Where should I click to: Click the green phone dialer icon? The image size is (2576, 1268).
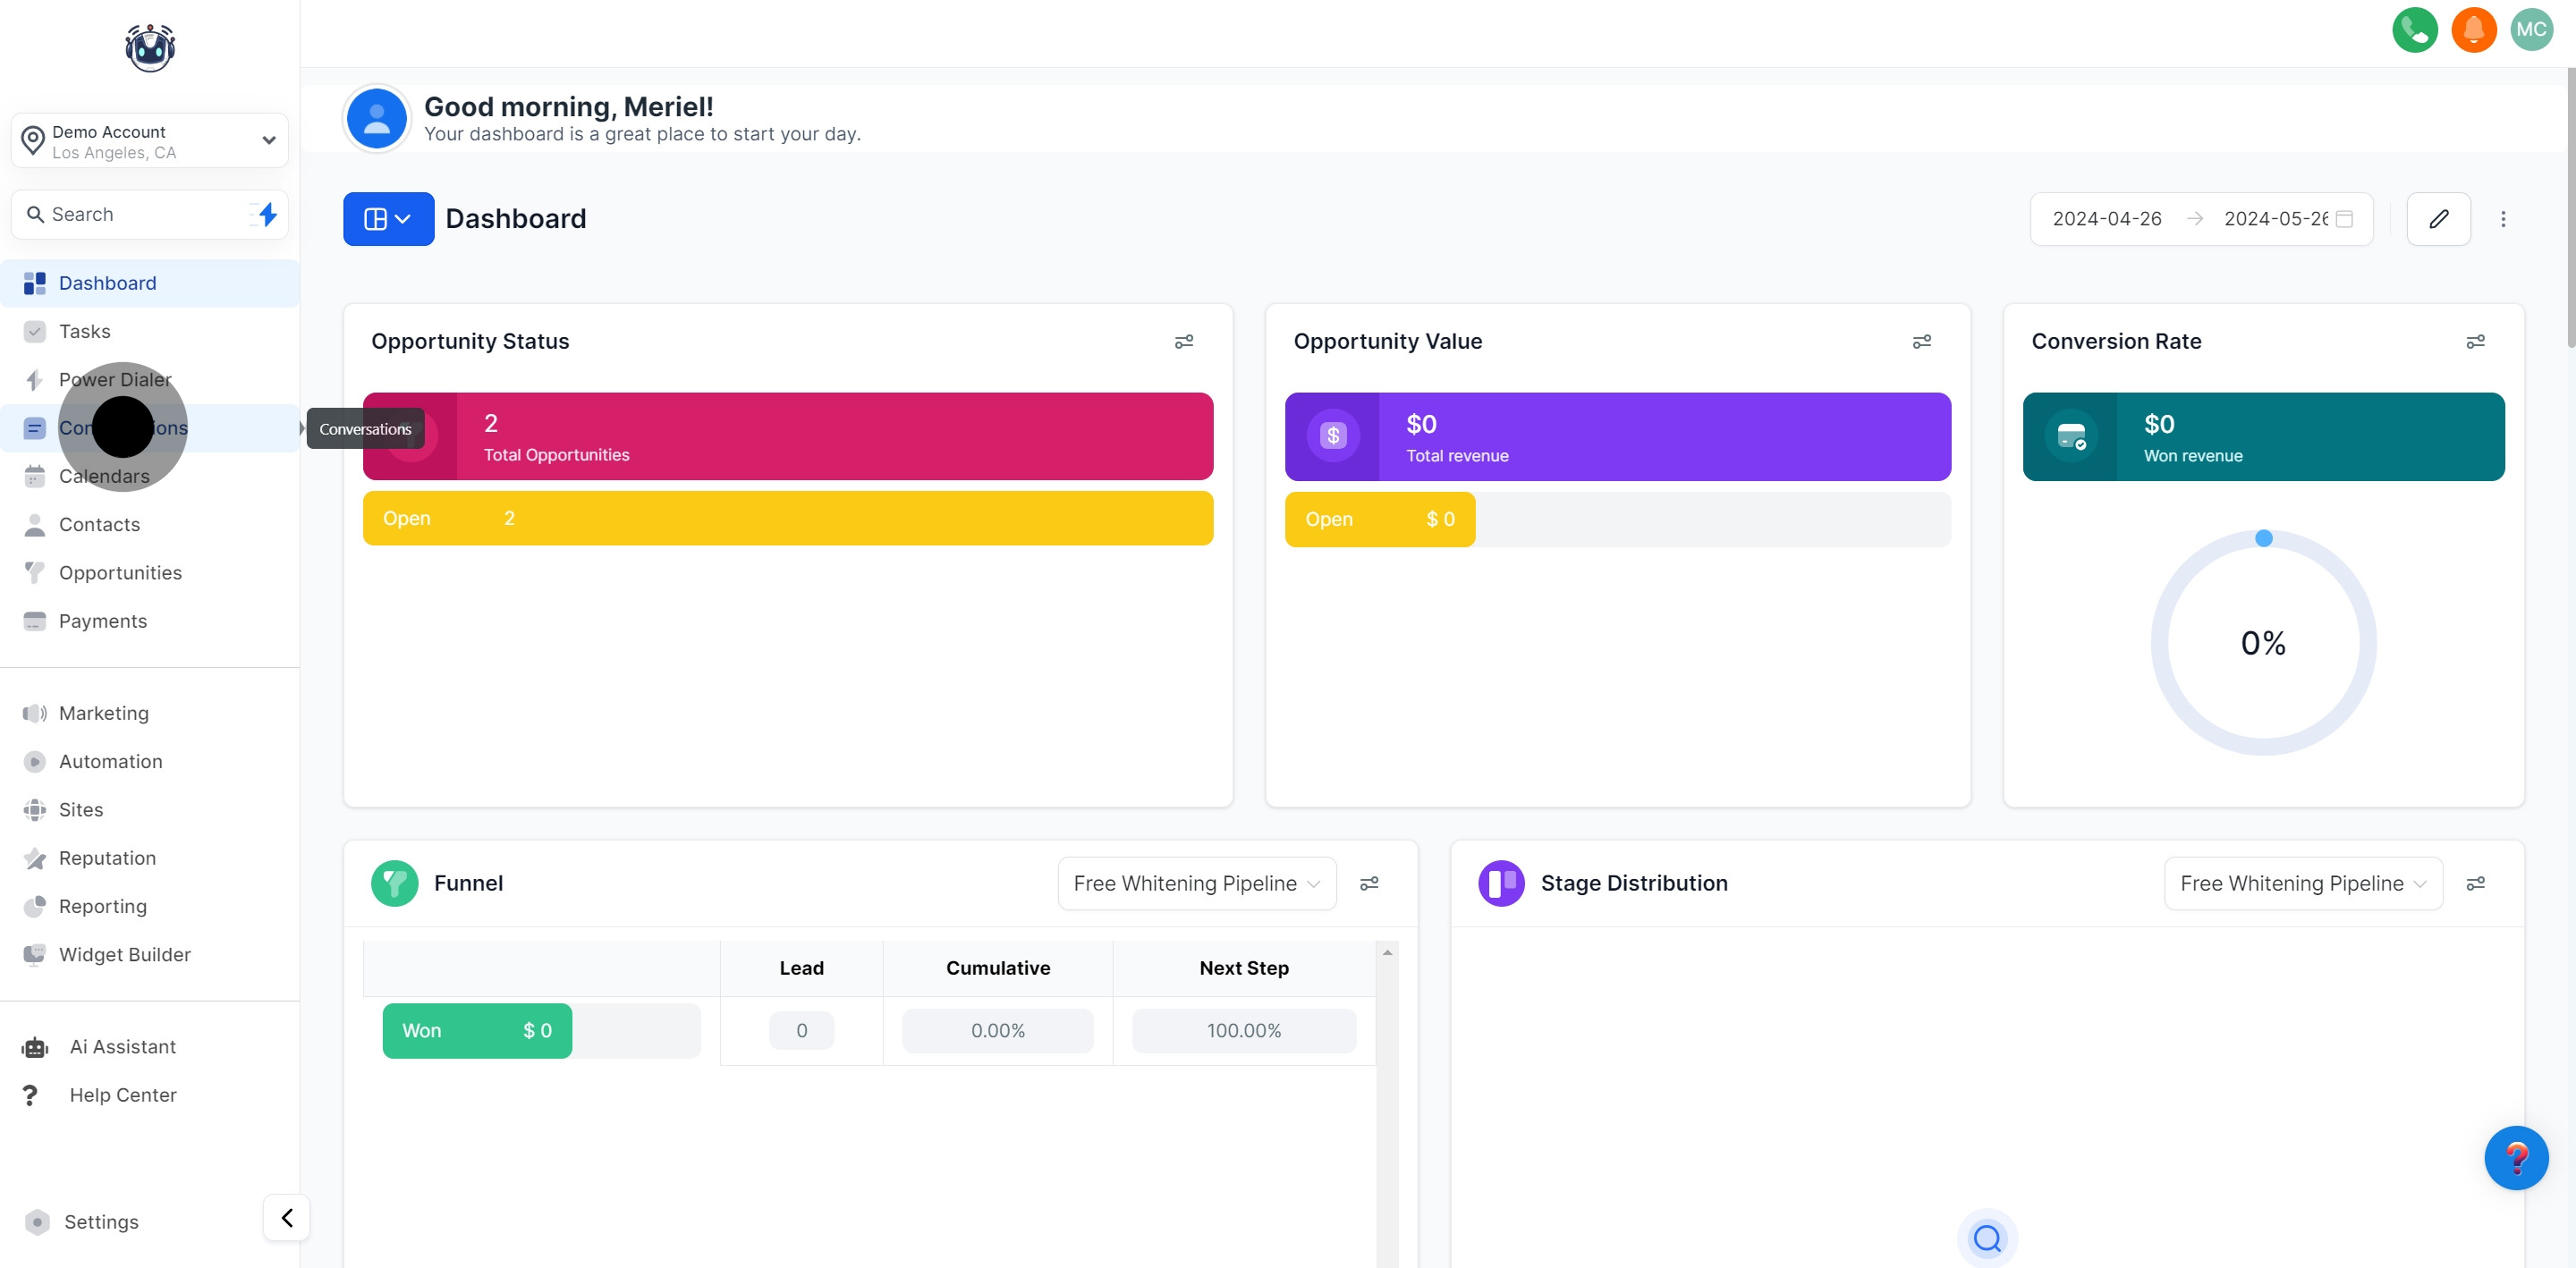(x=2414, y=29)
